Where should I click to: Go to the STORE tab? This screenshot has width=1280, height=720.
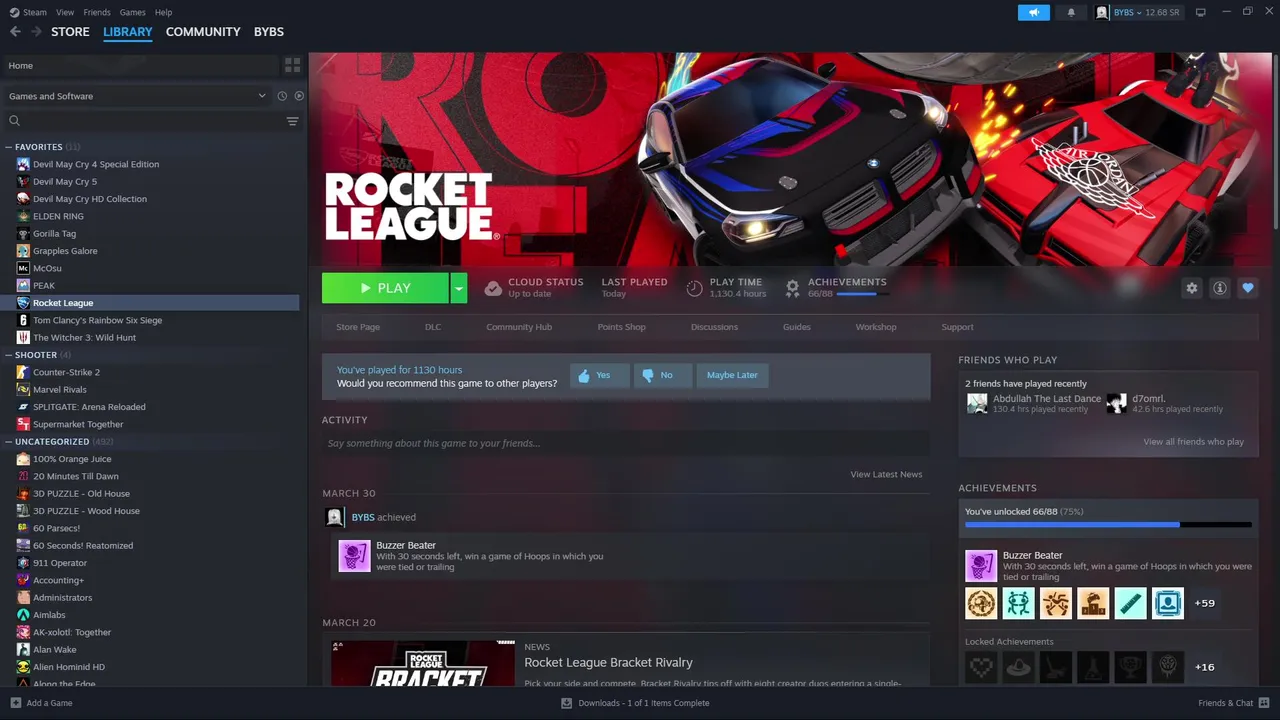(x=70, y=32)
